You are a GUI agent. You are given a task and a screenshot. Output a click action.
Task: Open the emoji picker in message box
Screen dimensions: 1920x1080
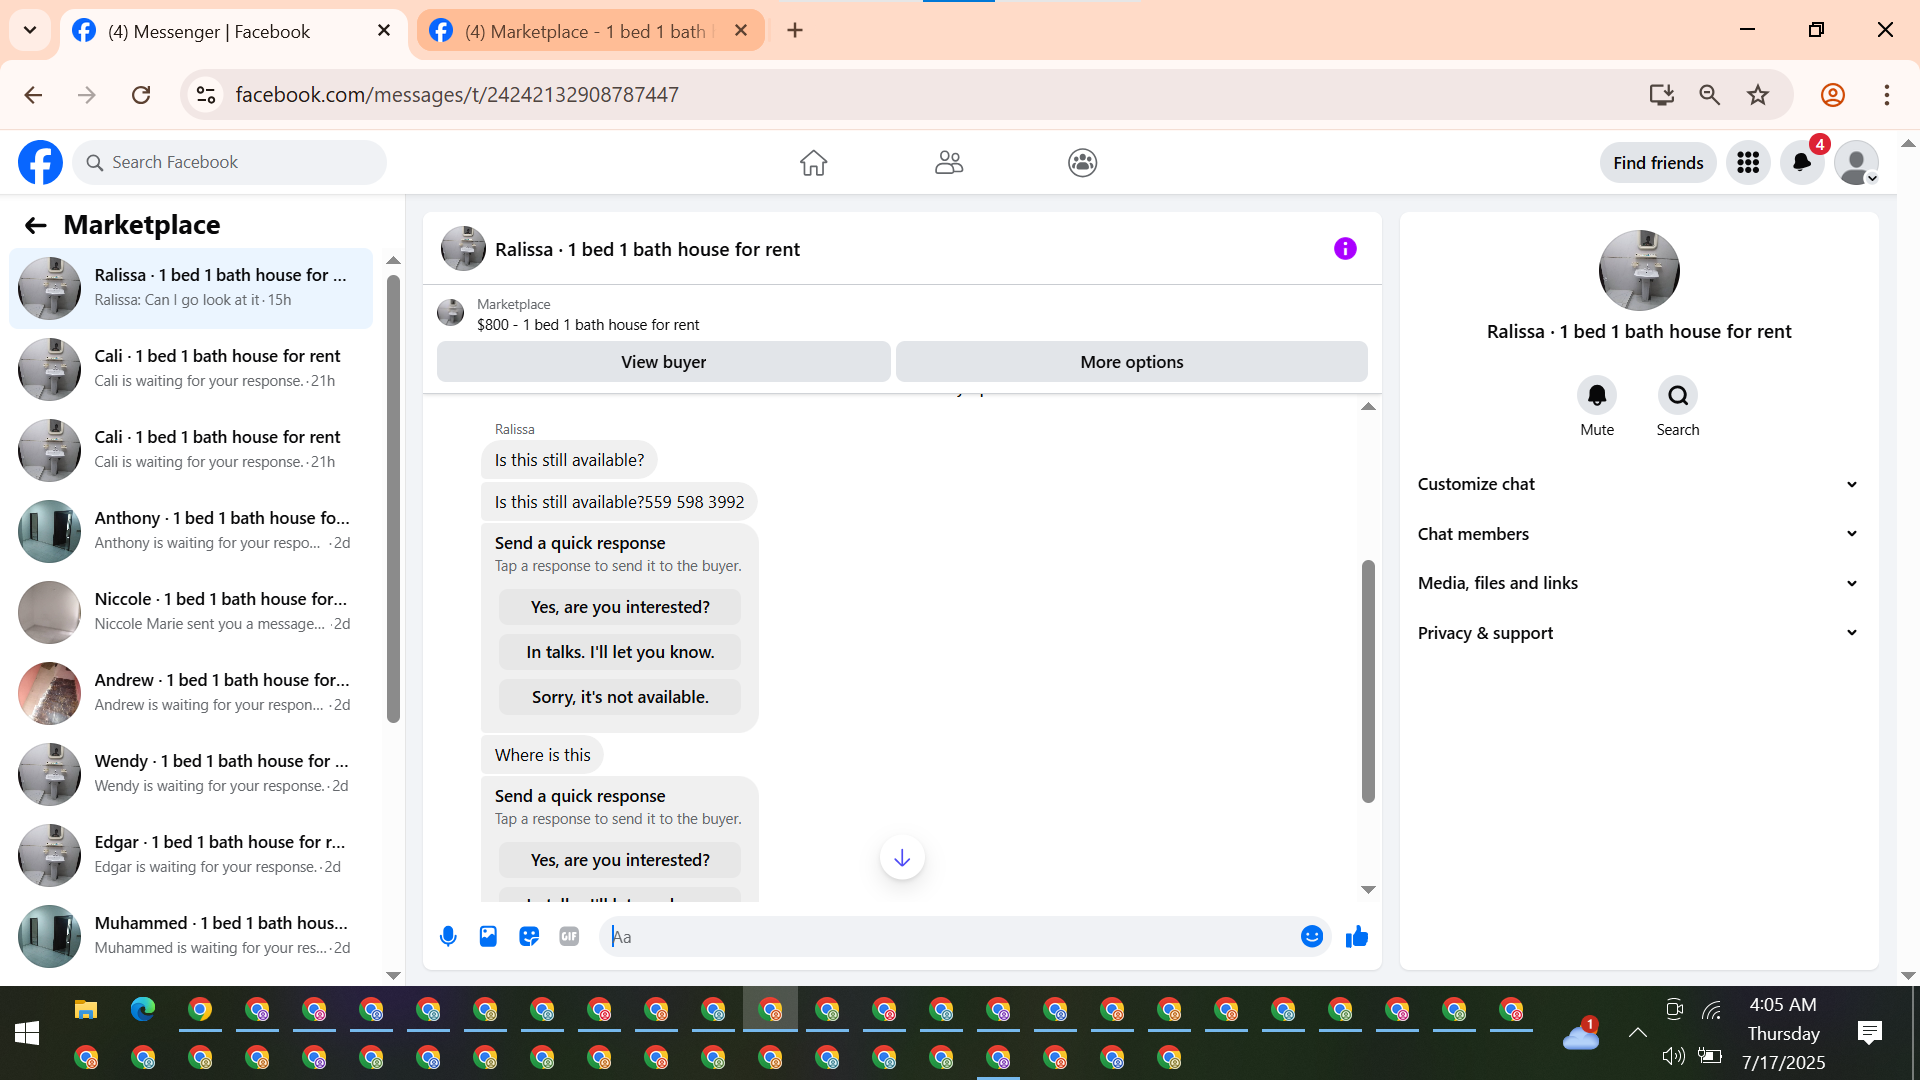pyautogui.click(x=1312, y=937)
